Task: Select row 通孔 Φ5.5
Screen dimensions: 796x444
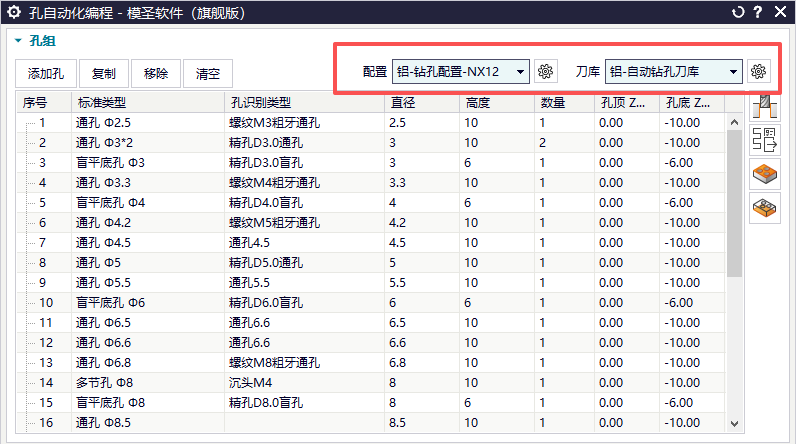Action: [x=371, y=283]
